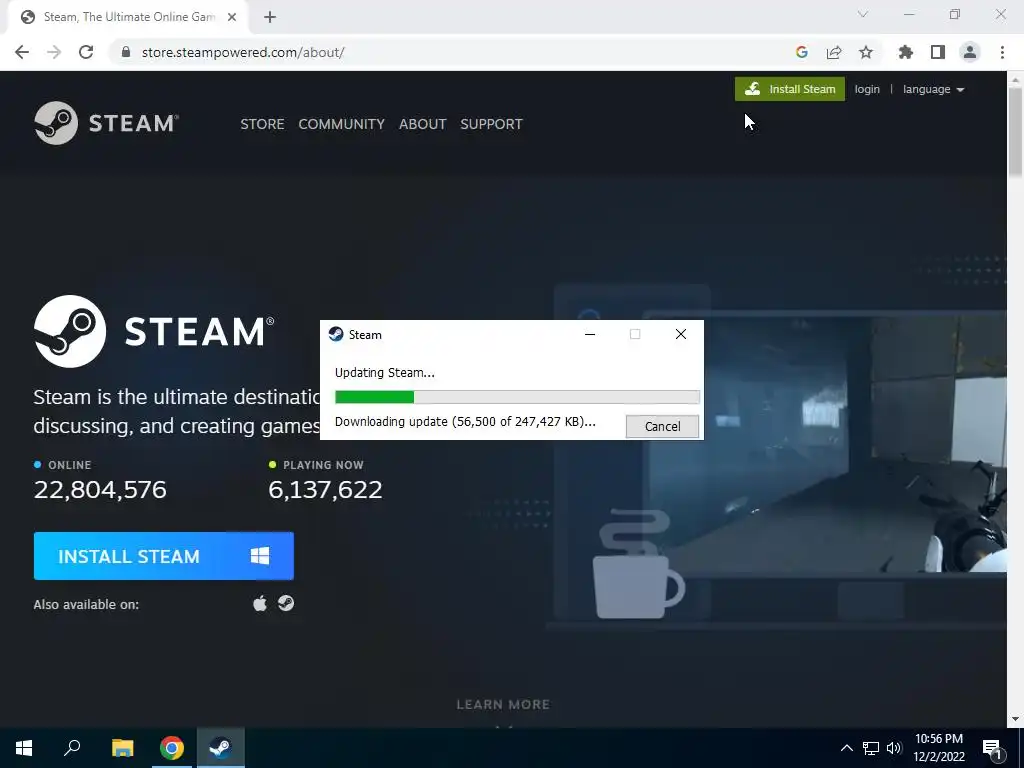Screen dimensions: 1024x768
Task: Open the STORE menu
Action: [x=262, y=124]
